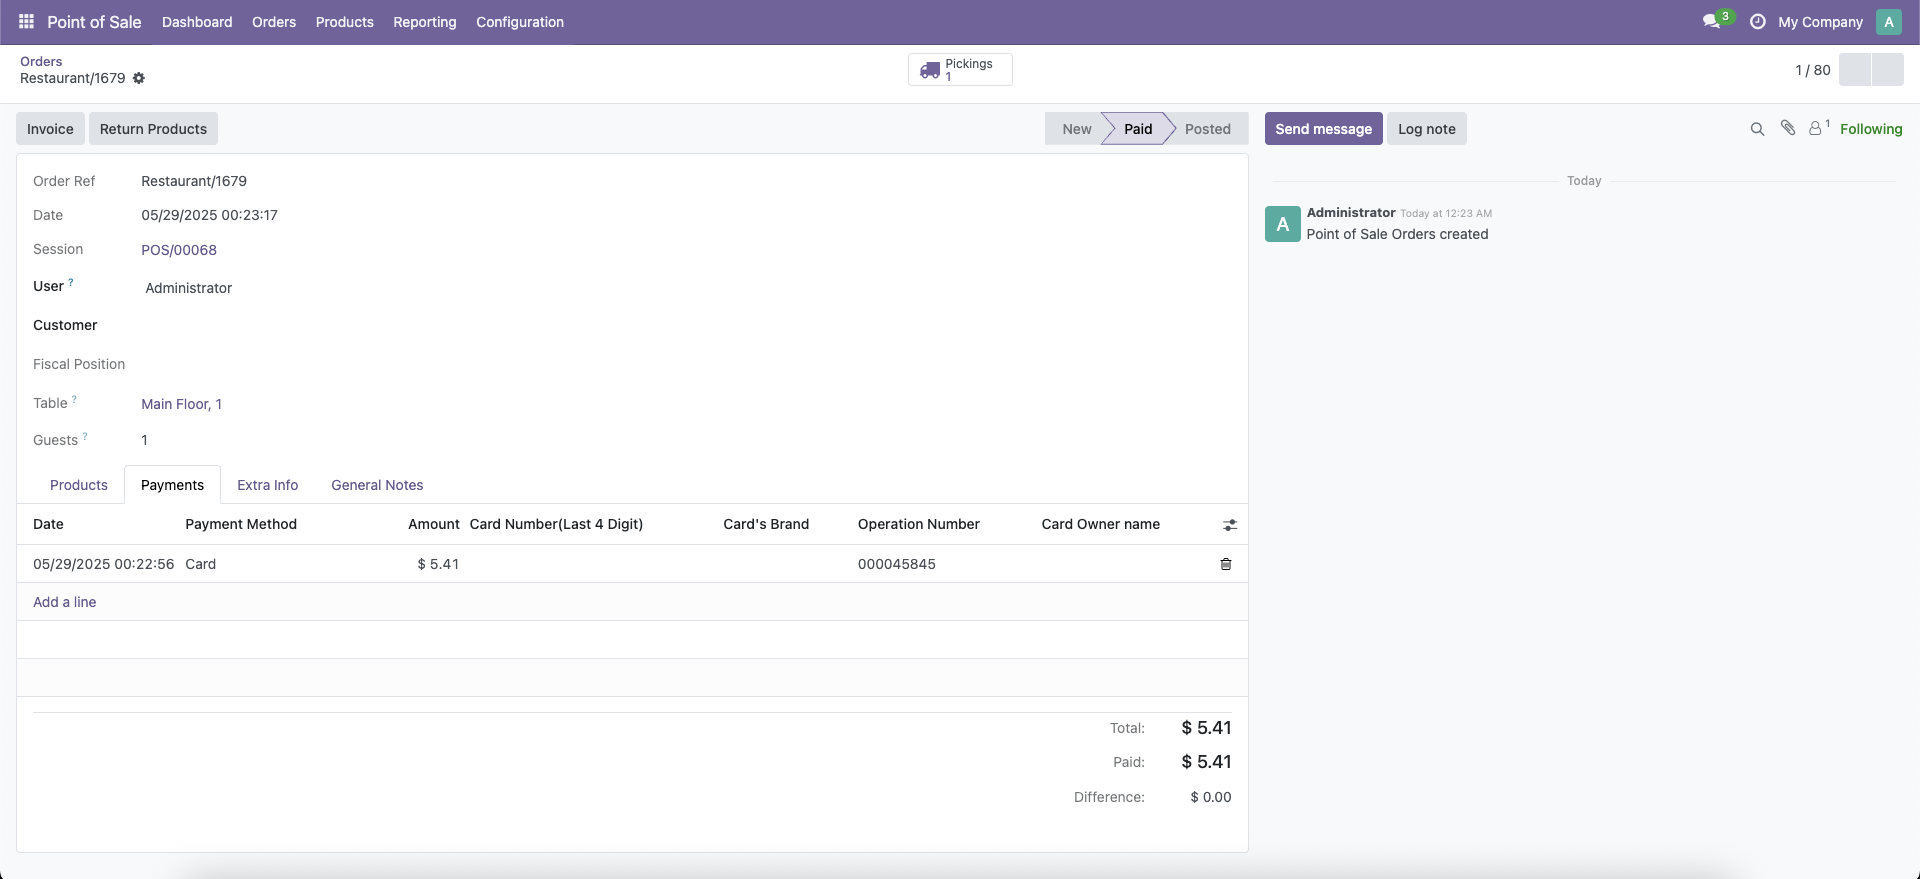Switch to the Products tab

[x=79, y=485]
